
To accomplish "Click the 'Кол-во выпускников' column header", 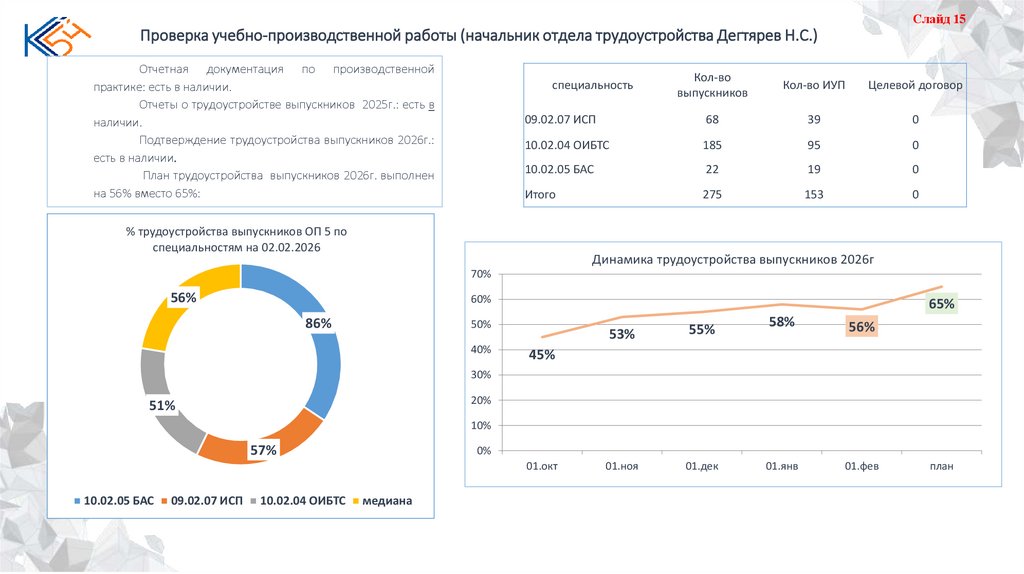I will (712, 86).
